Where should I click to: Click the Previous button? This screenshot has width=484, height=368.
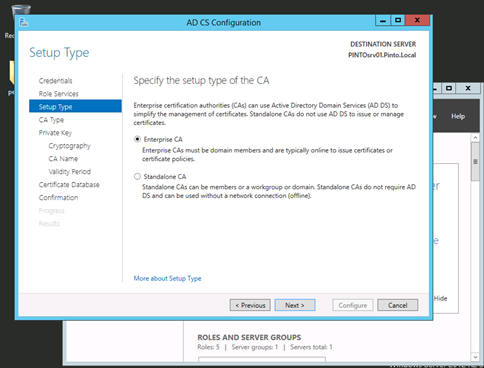tap(250, 305)
